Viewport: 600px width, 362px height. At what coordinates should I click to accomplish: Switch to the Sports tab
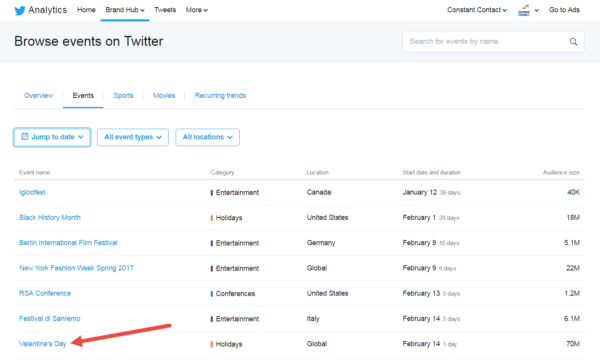[x=123, y=95]
